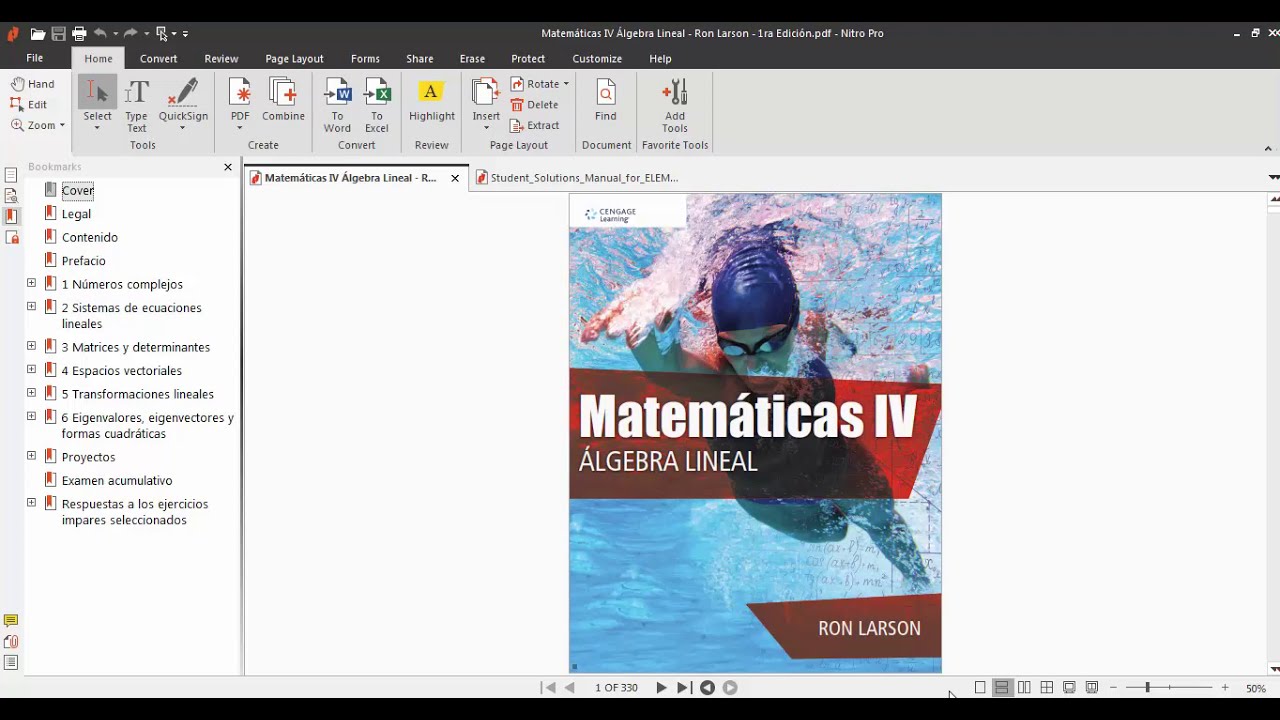The image size is (1280, 720).
Task: Select the Edit tool
Action: tap(29, 104)
